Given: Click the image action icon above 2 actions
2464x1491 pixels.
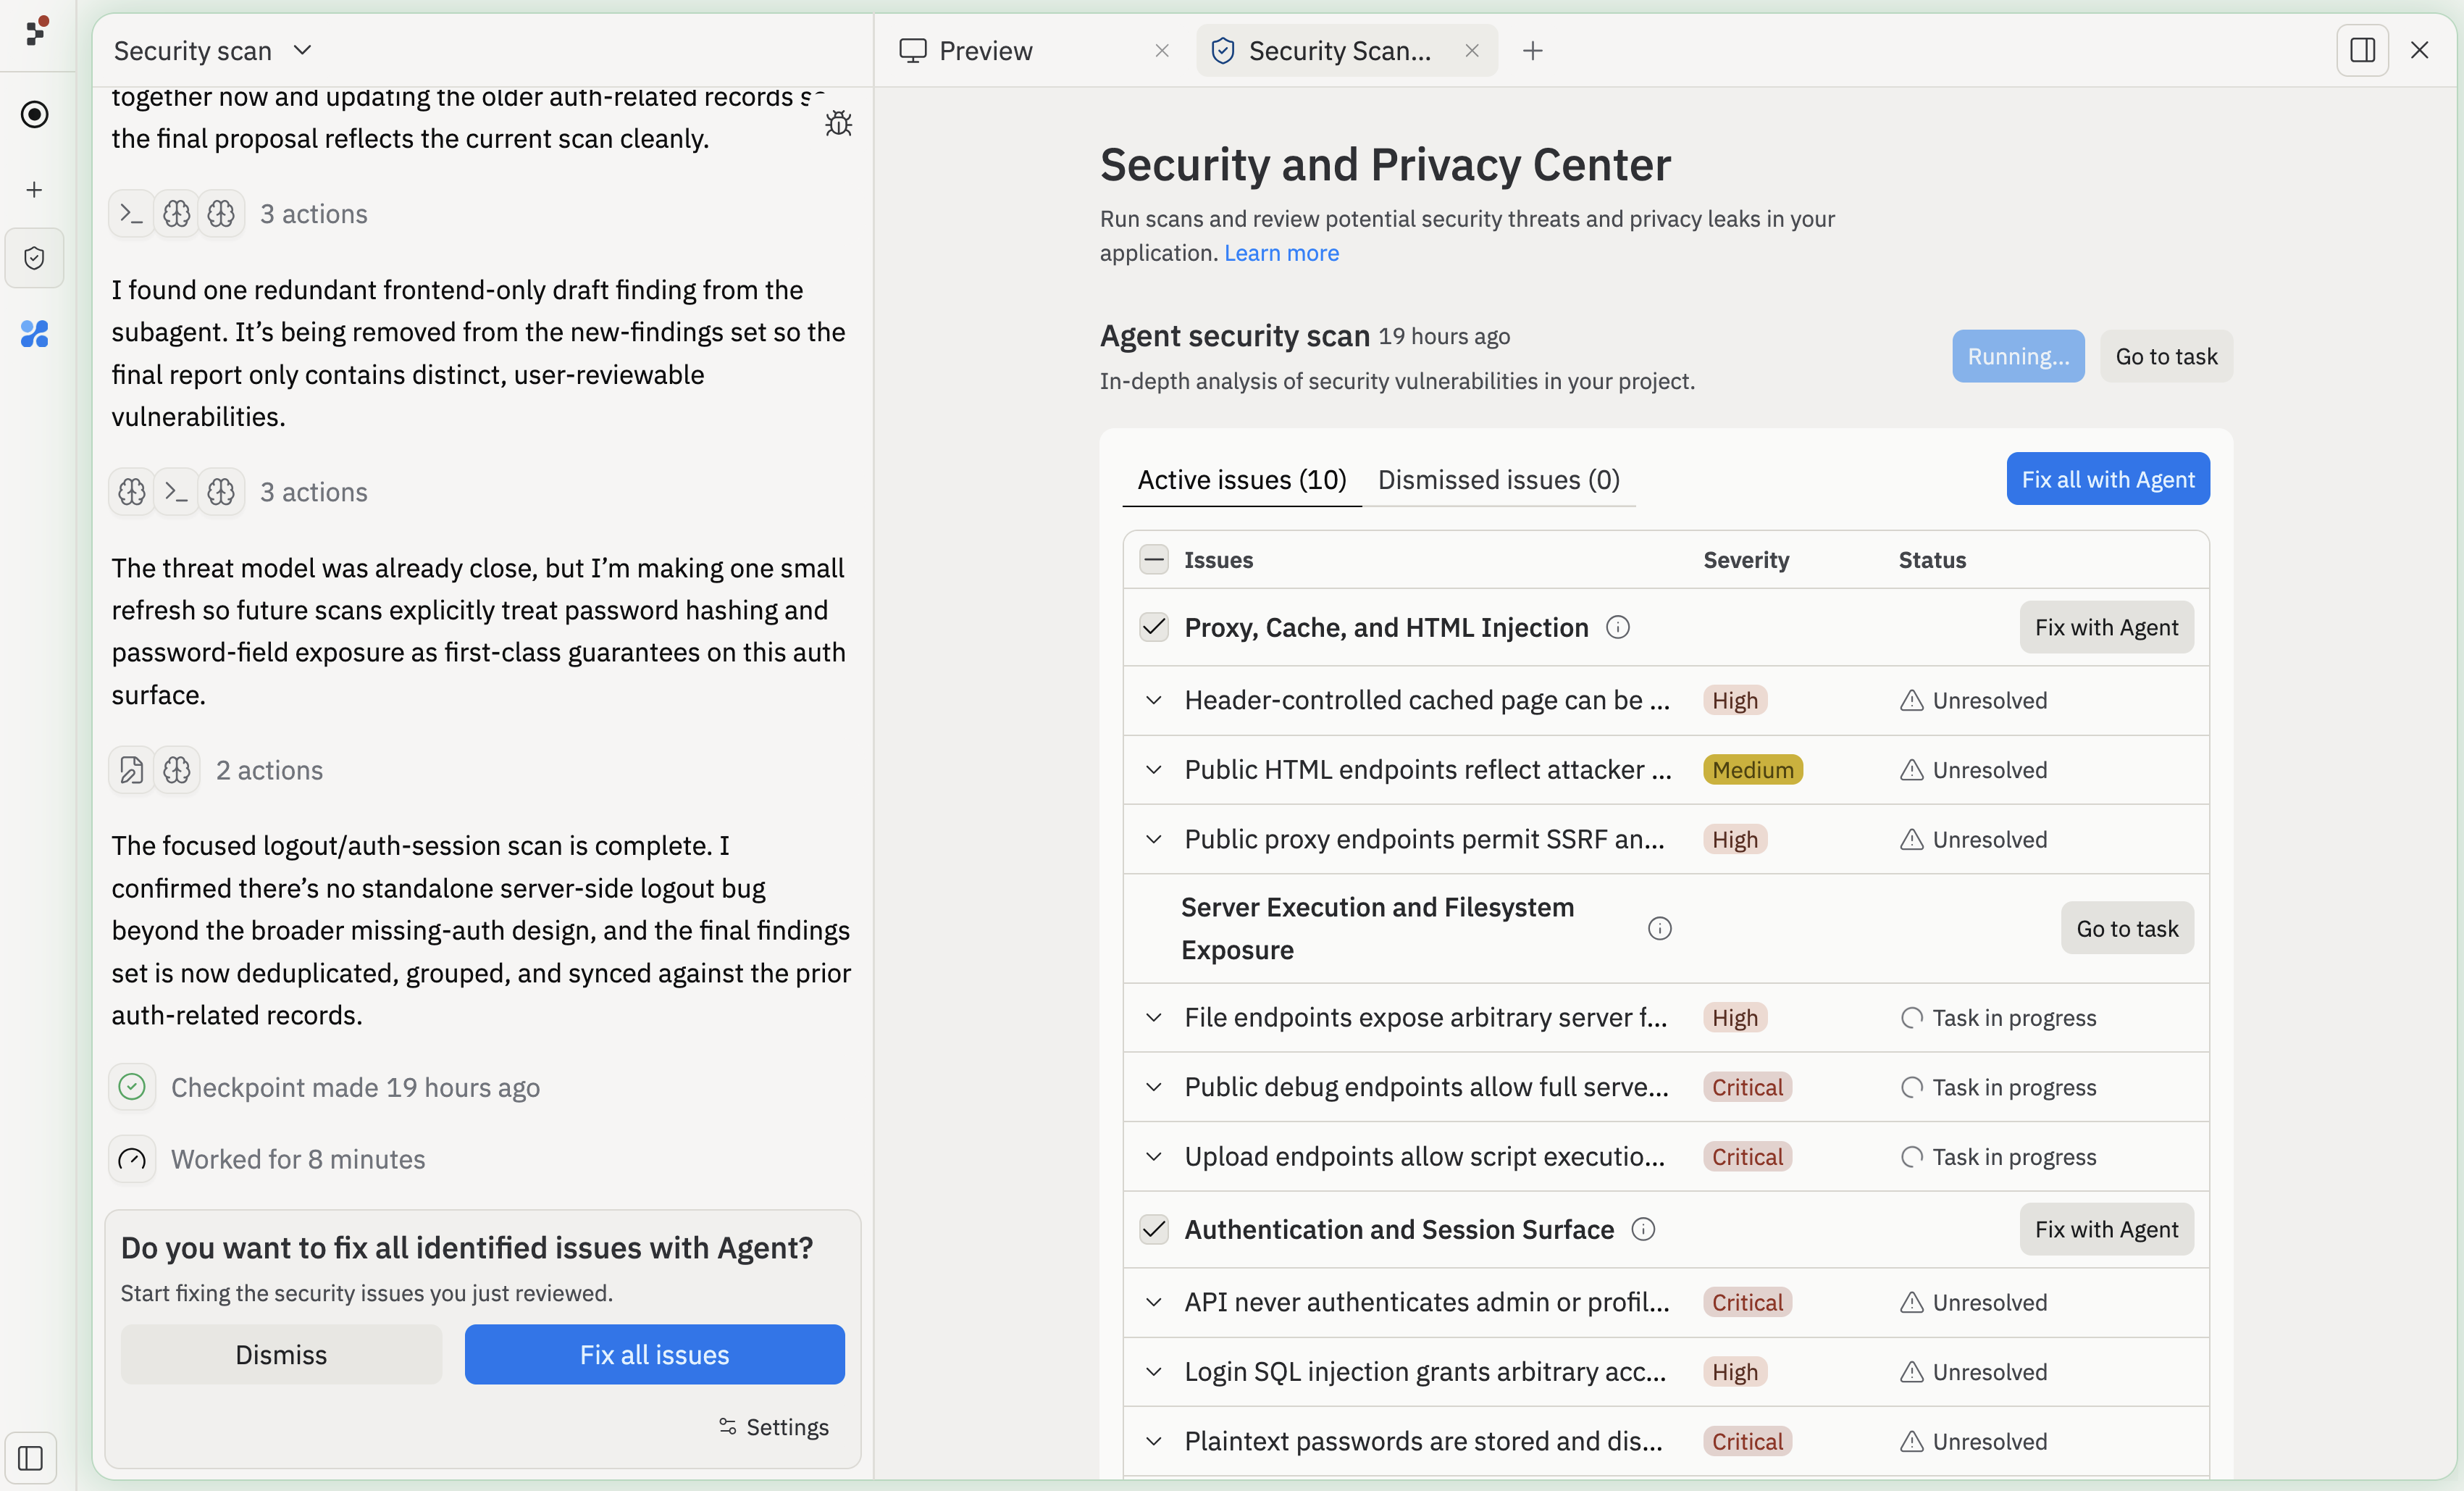Looking at the screenshot, I should pyautogui.click(x=130, y=770).
